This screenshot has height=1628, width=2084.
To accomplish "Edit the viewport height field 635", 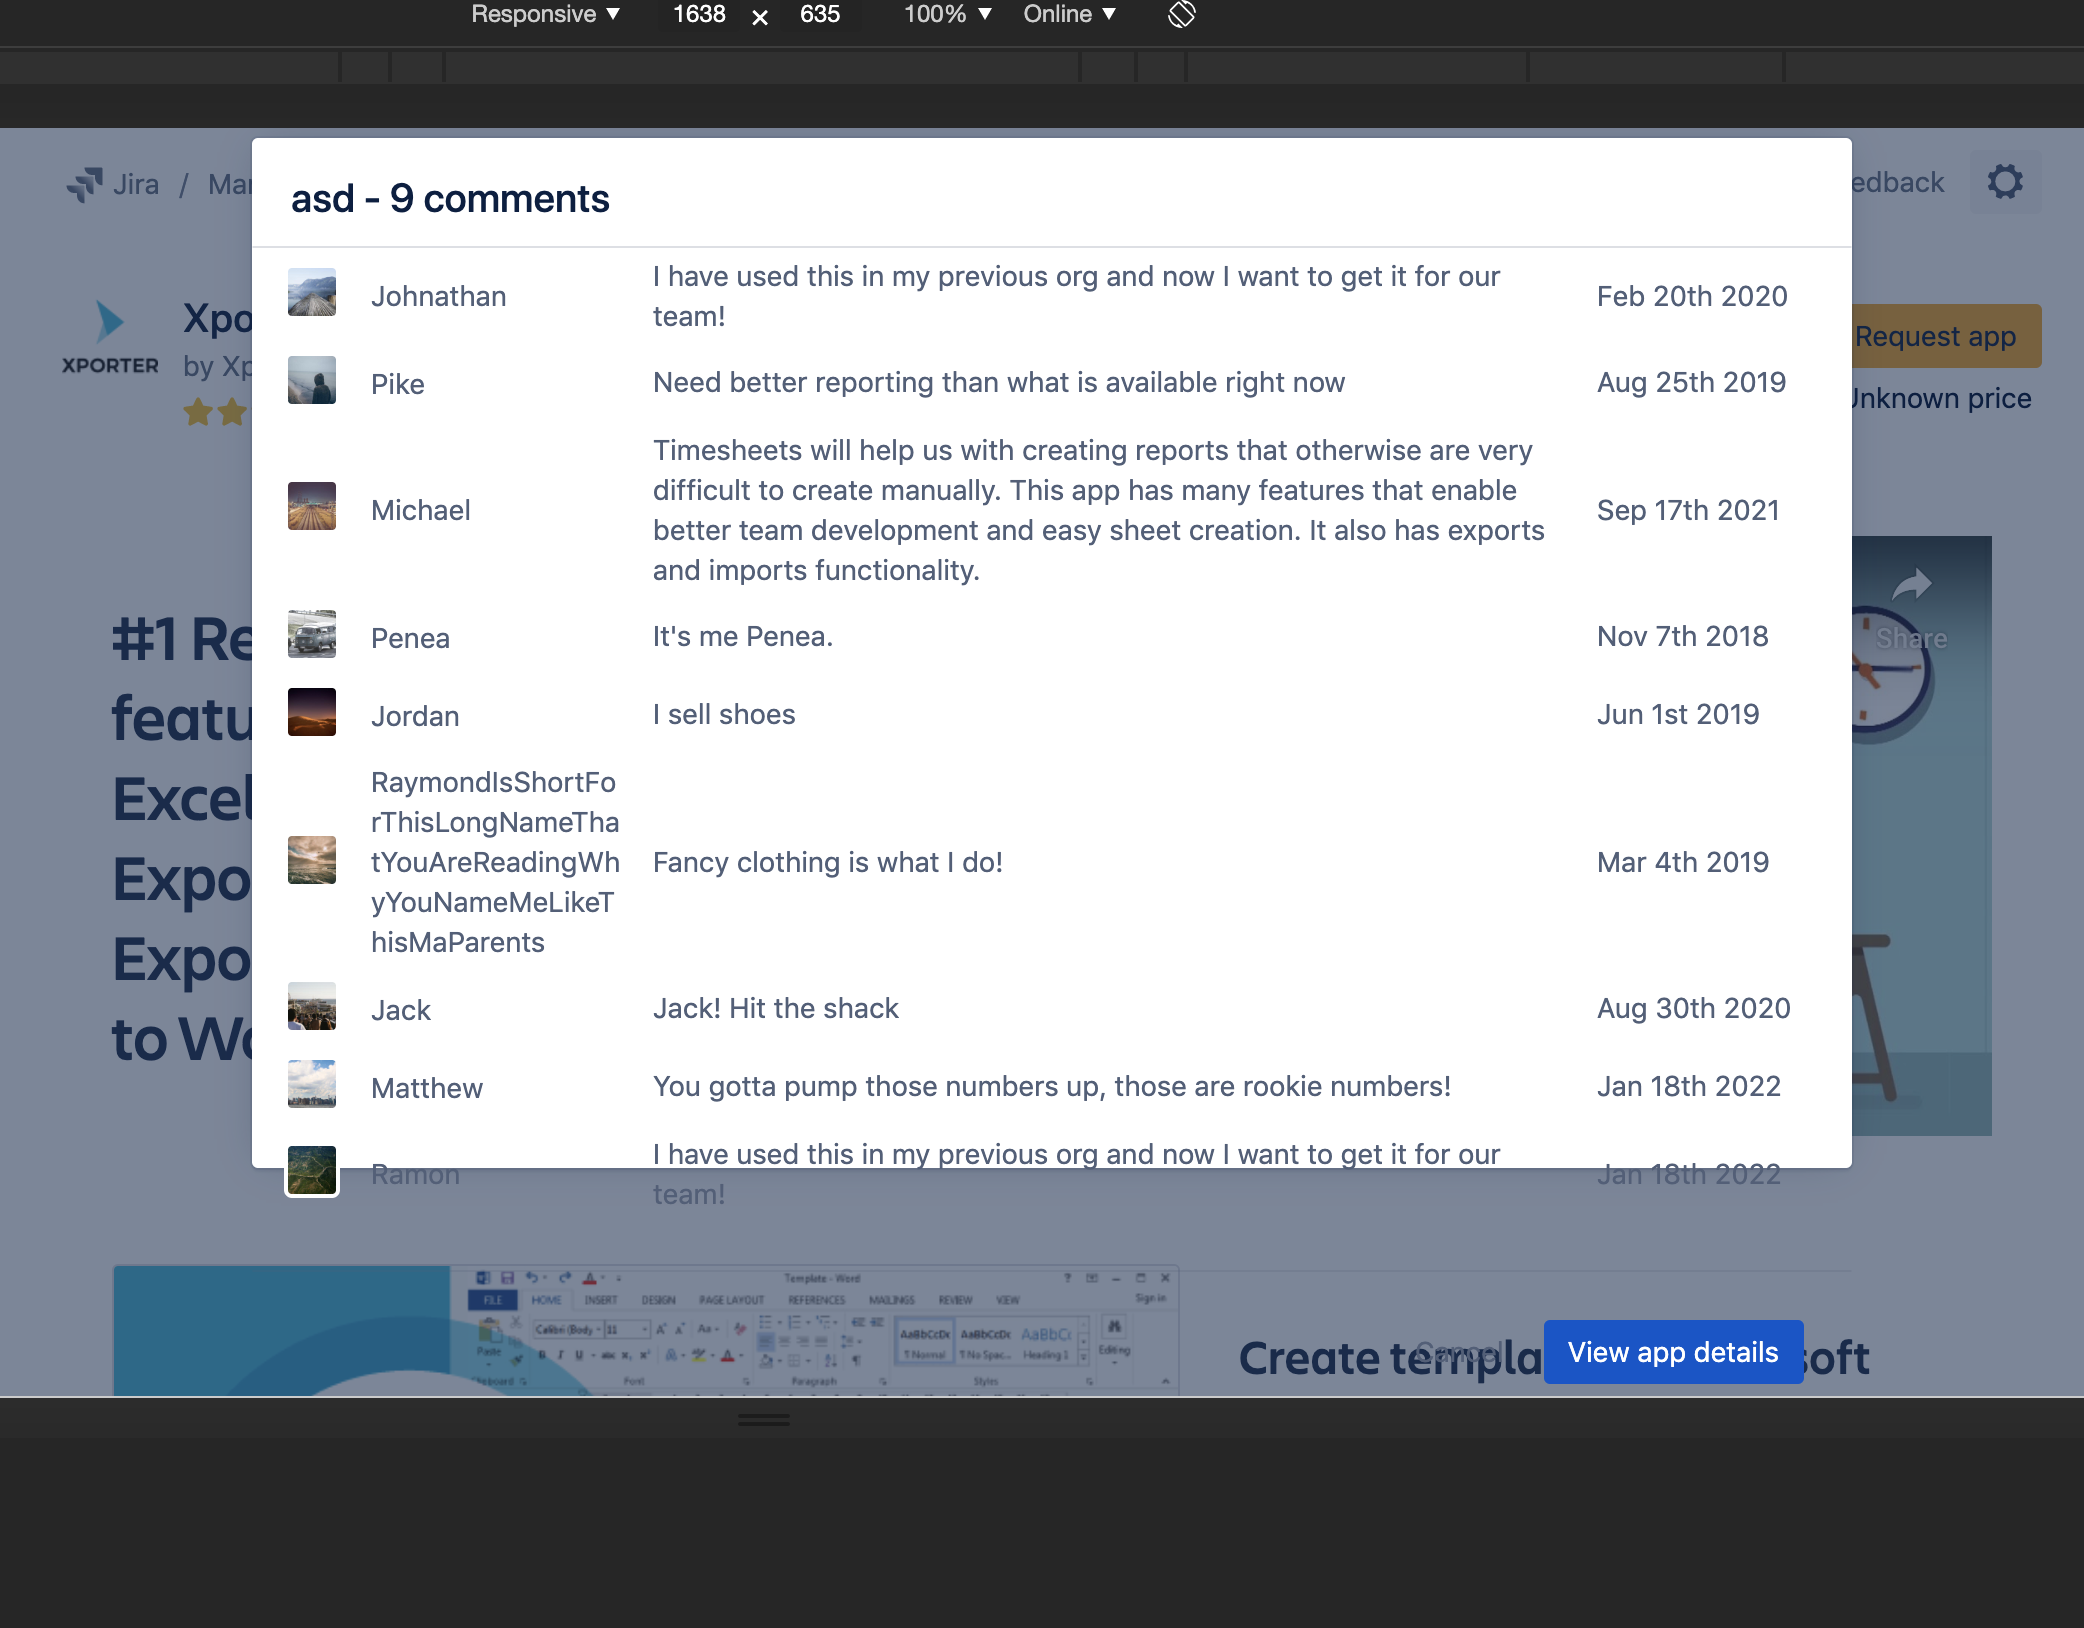I will pyautogui.click(x=820, y=14).
